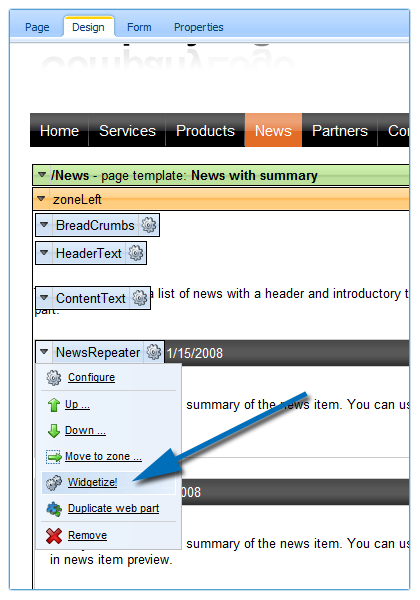The height and width of the screenshot is (600, 420).
Task: Click the gear icon beside Configure
Action: click(54, 378)
